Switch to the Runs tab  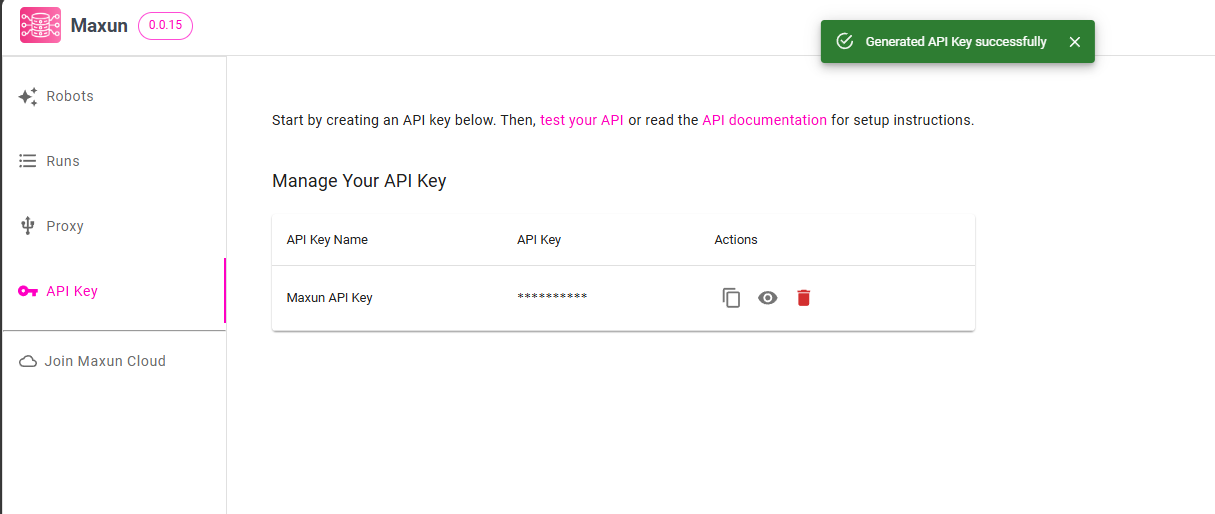(114, 161)
